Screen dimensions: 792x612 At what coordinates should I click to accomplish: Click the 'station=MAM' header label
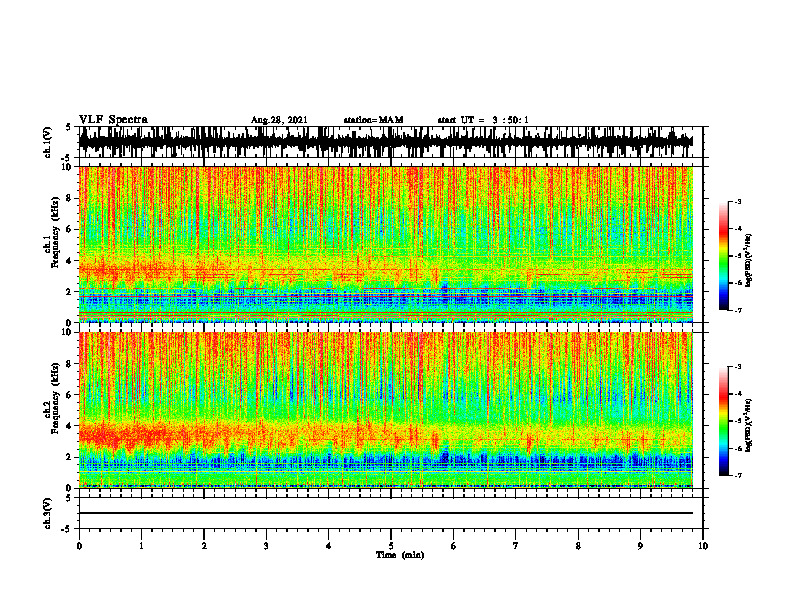[x=374, y=120]
